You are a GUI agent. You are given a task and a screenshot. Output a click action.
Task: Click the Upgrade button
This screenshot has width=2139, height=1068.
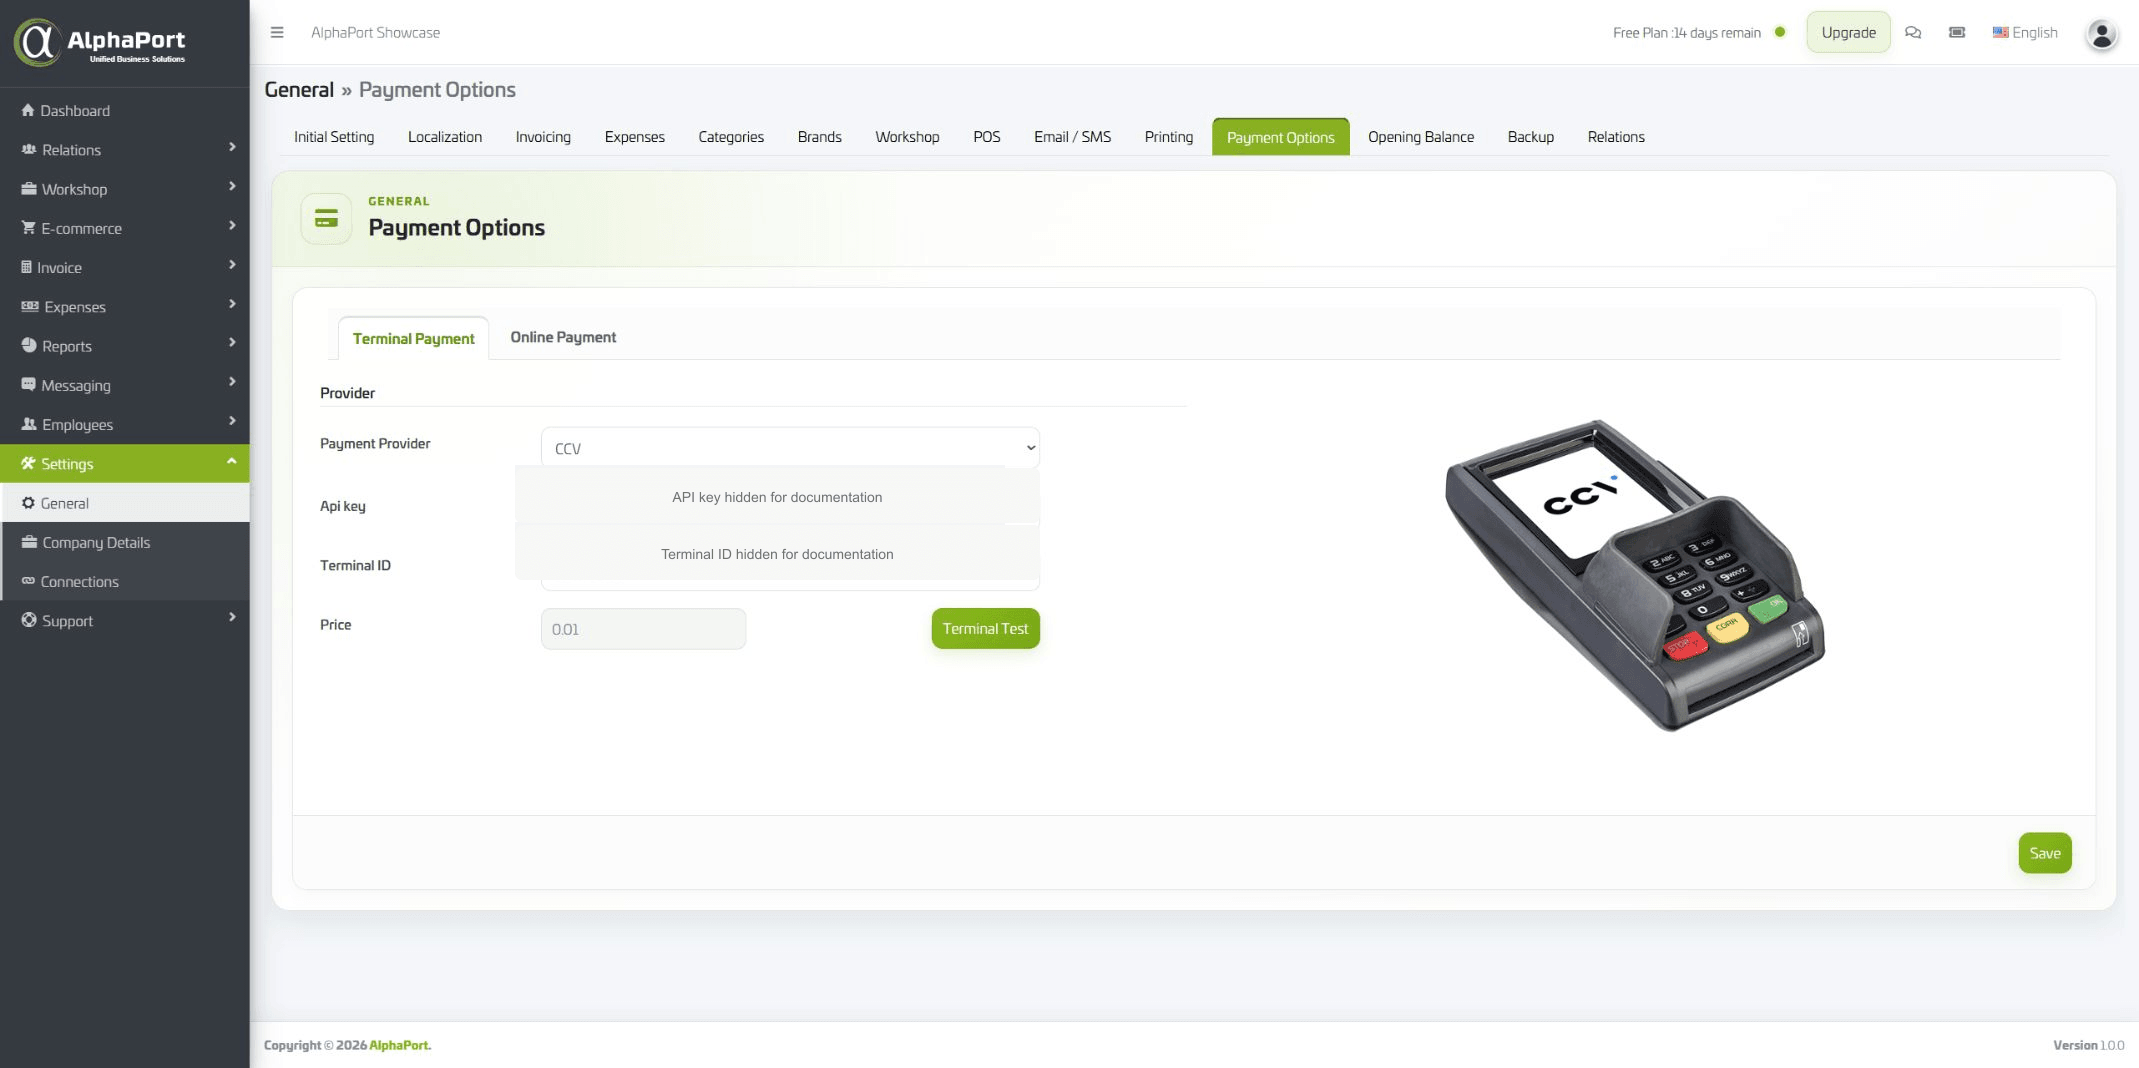tap(1848, 32)
